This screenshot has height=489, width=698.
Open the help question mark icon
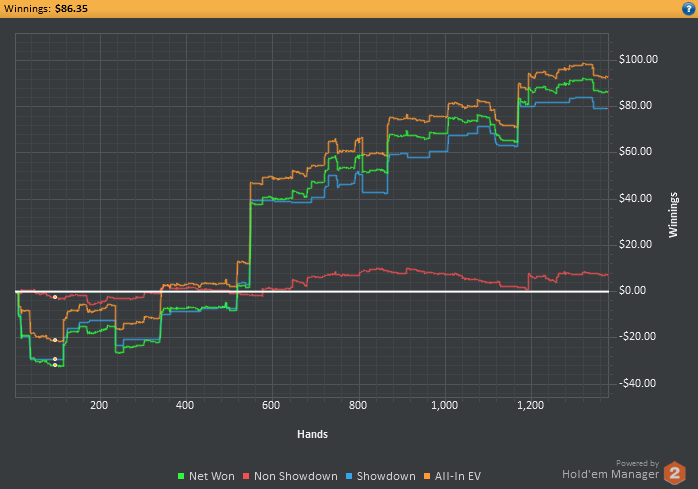688,8
